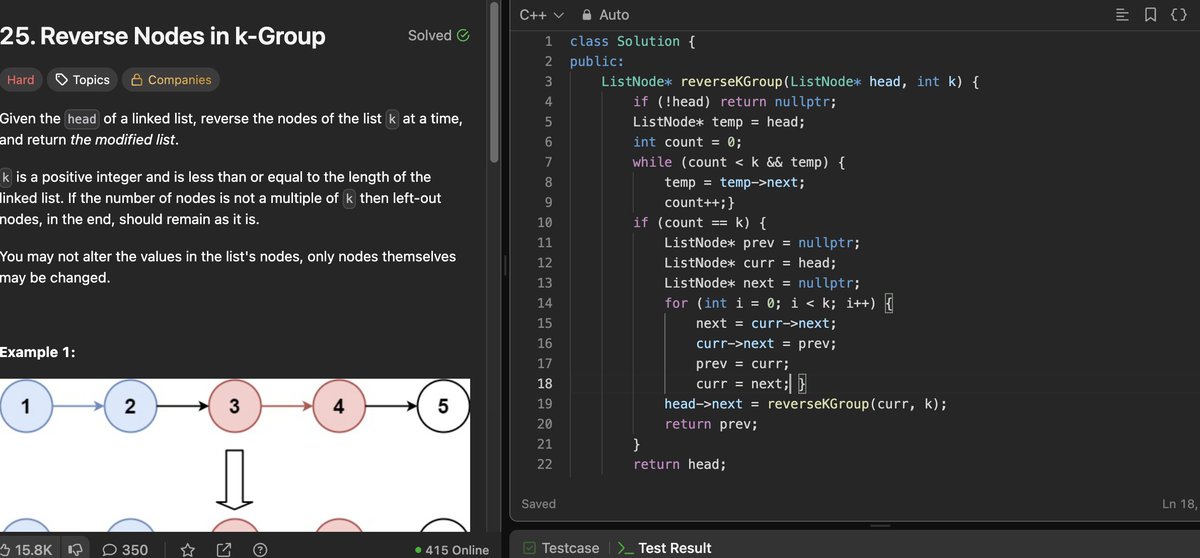1200x558 pixels.
Task: Click the 'reverseKGroup' function signature on line 3
Action: 789,81
